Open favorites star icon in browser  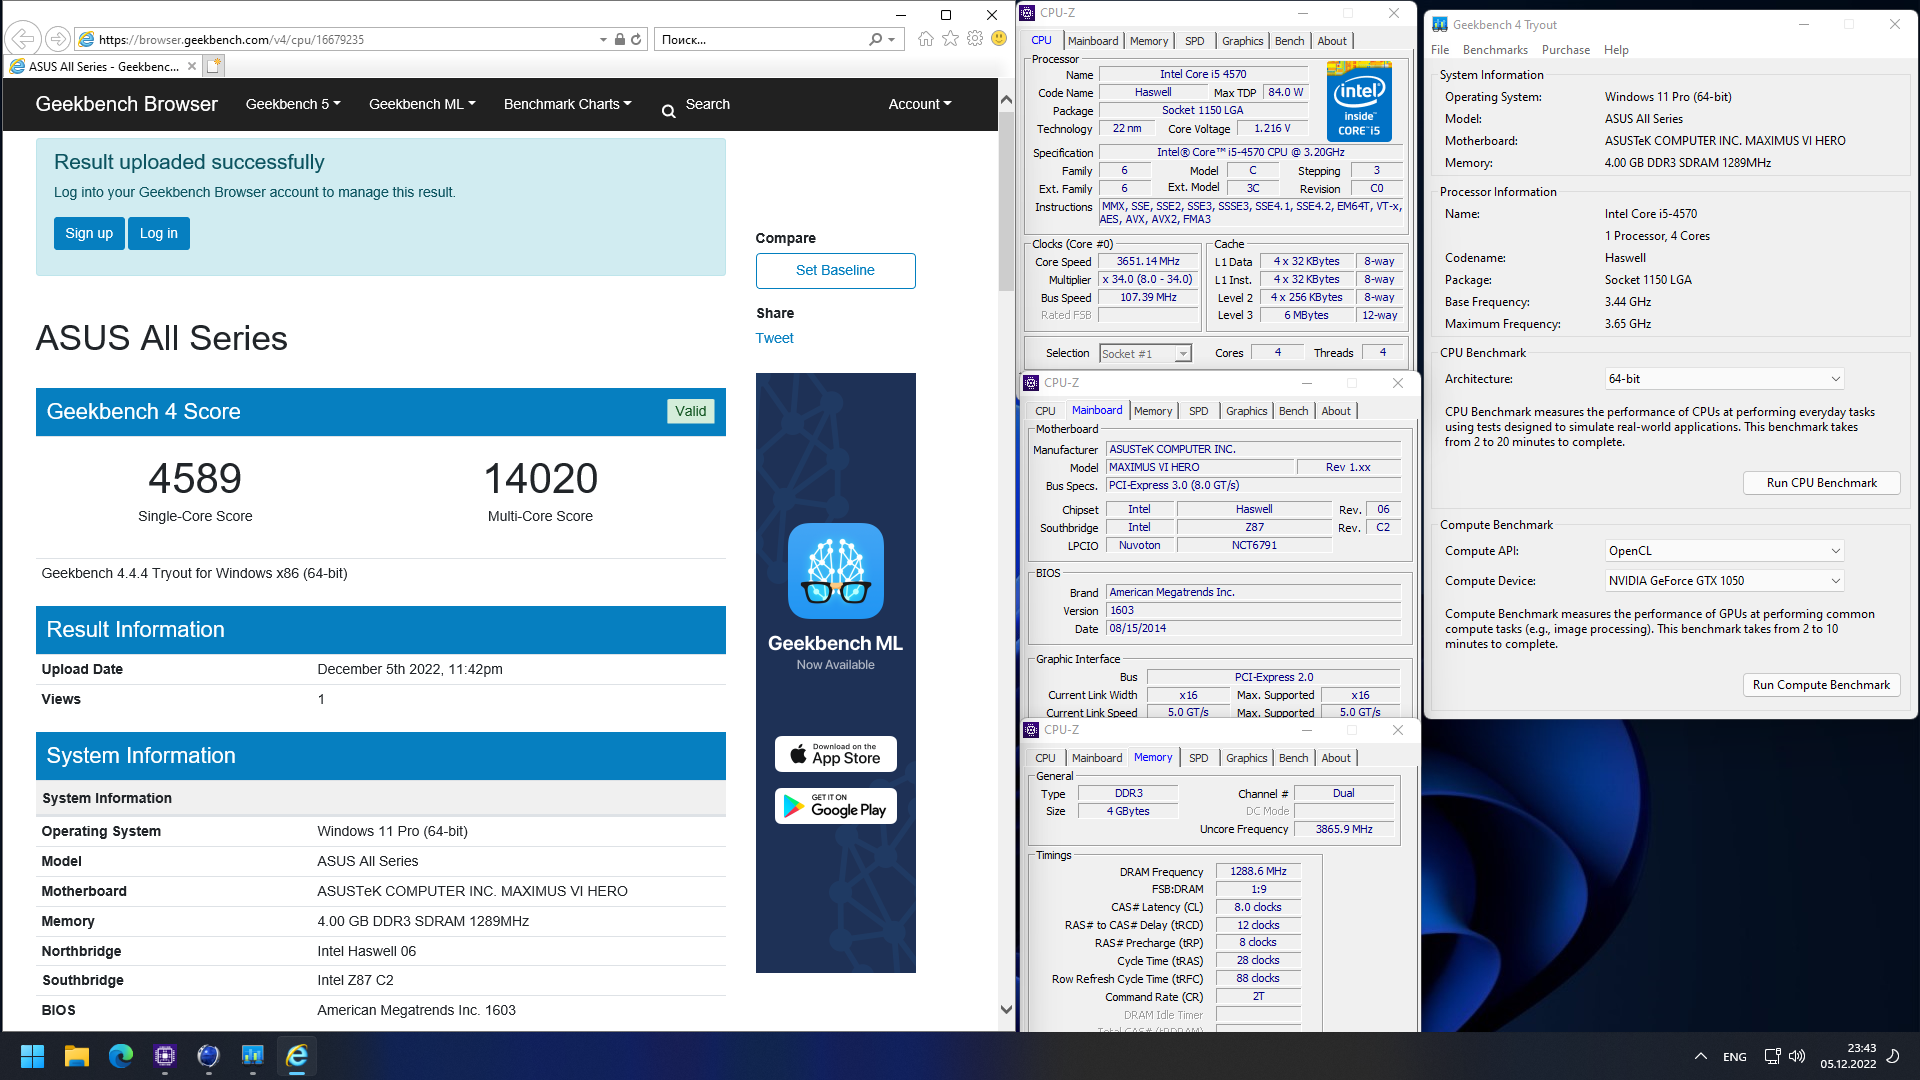click(950, 39)
